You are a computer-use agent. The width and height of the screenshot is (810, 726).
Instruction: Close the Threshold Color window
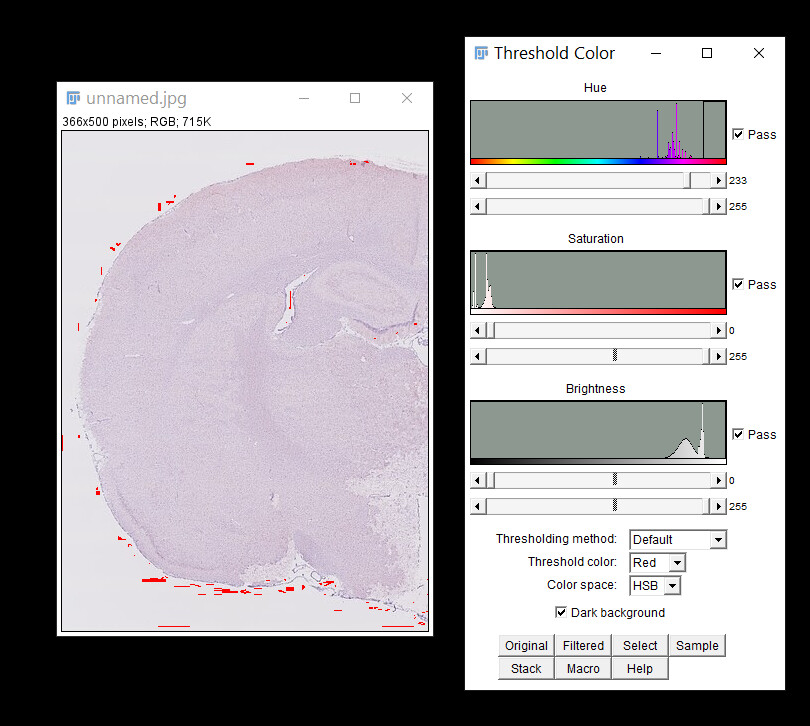click(759, 53)
